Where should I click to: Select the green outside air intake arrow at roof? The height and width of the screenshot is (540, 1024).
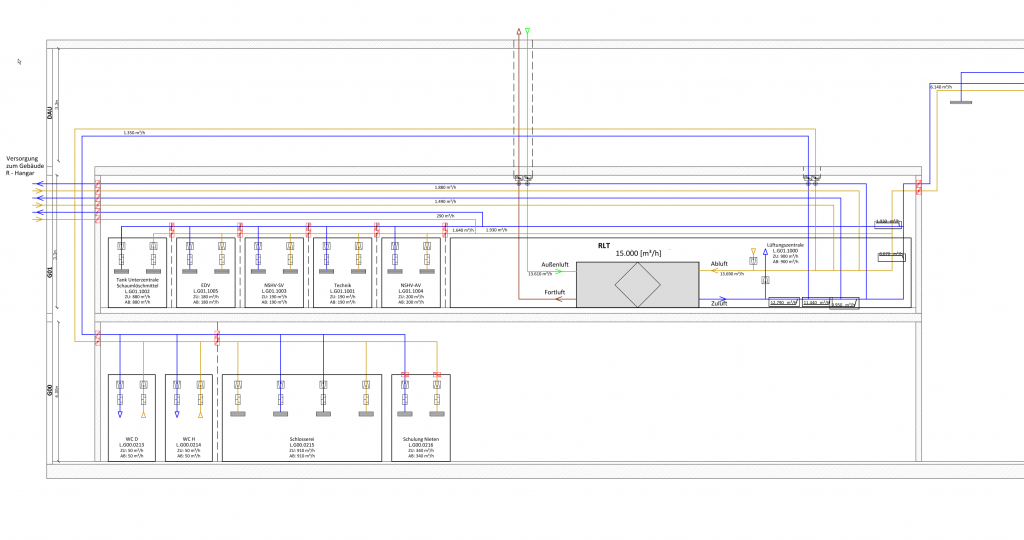[528, 31]
